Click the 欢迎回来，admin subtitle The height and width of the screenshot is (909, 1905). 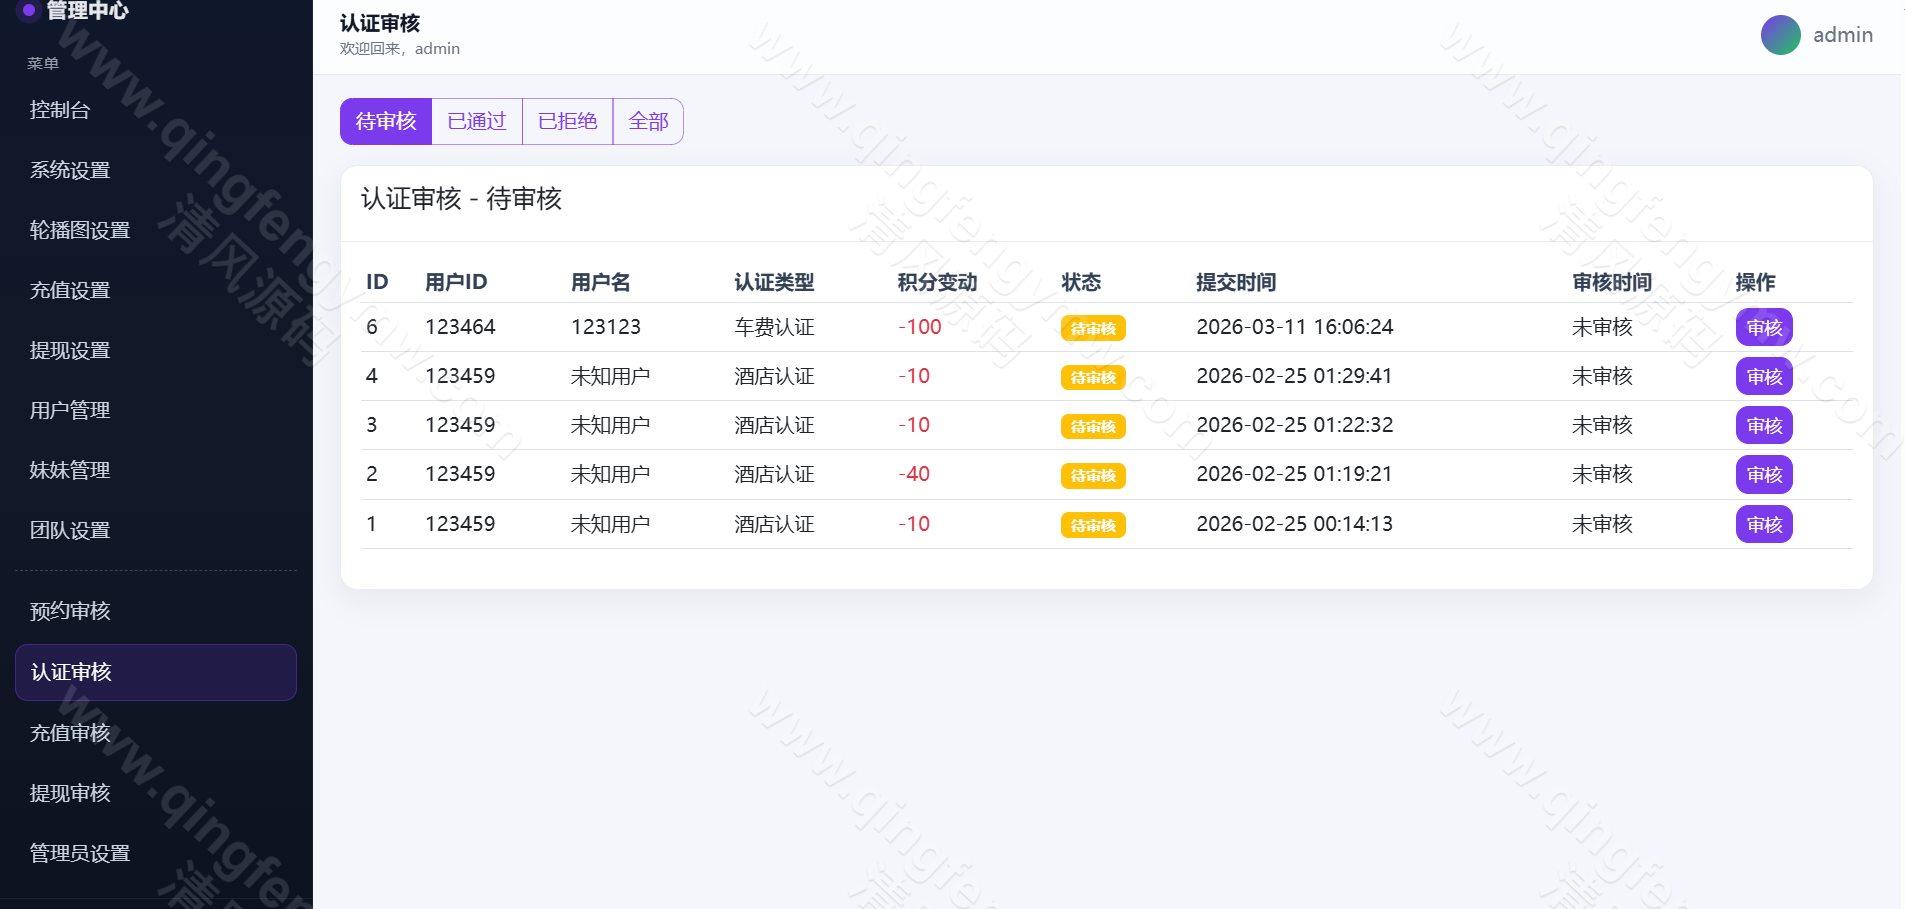(400, 49)
